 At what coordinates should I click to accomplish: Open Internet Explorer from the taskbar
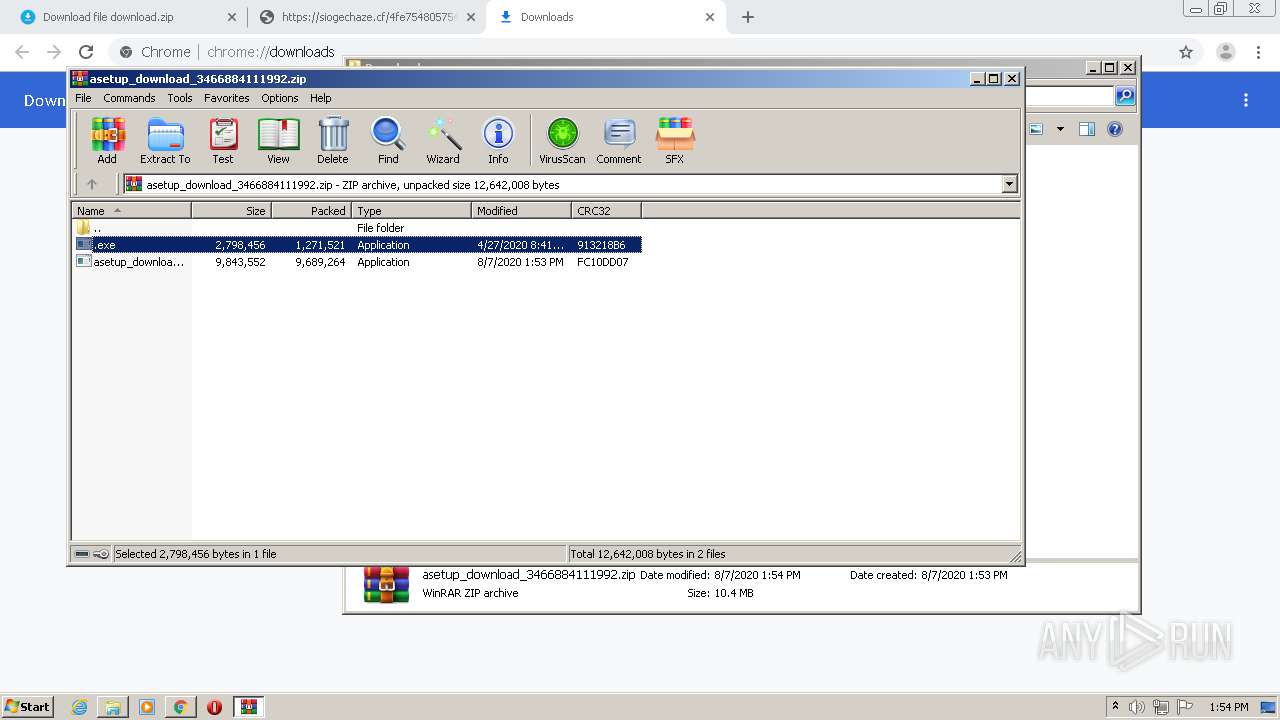(80, 707)
